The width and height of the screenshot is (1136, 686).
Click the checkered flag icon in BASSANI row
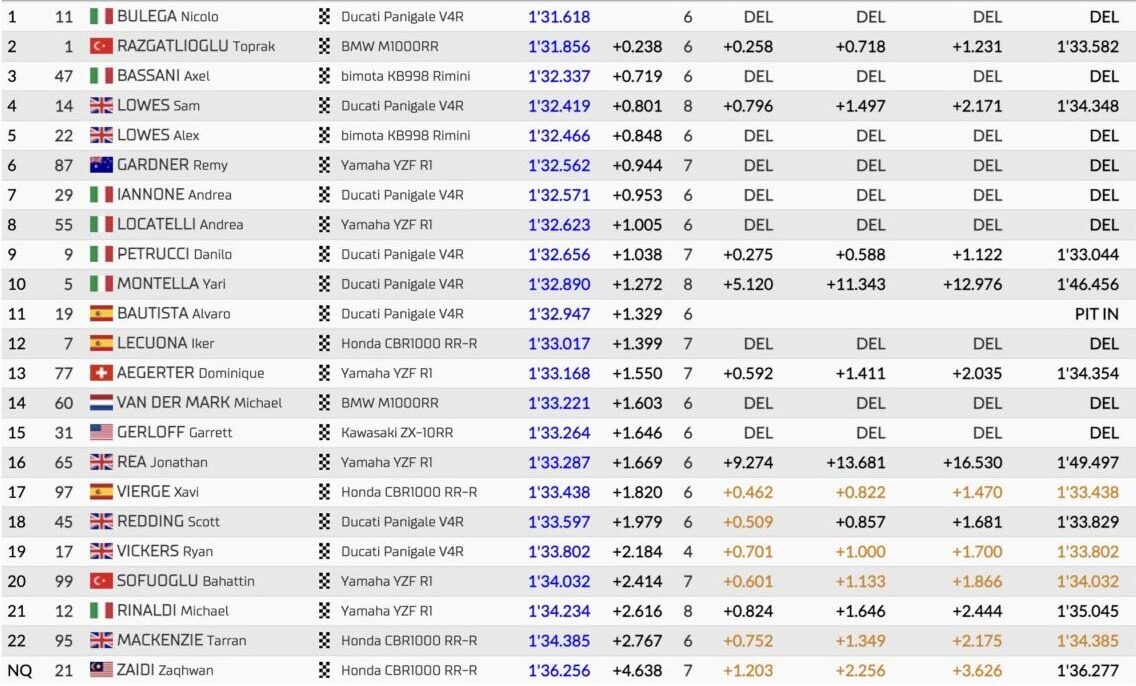[325, 75]
